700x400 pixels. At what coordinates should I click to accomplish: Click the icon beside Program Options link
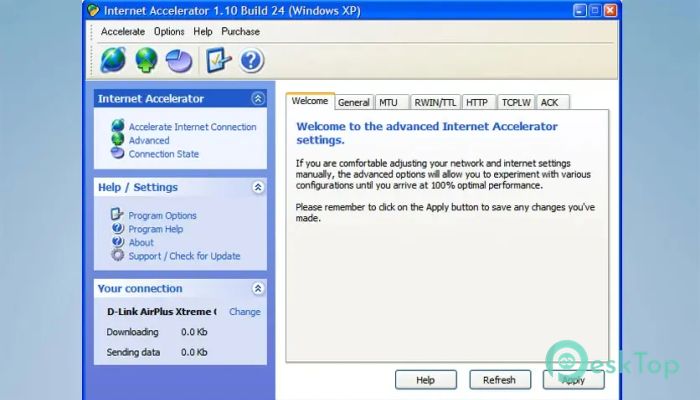click(x=117, y=214)
